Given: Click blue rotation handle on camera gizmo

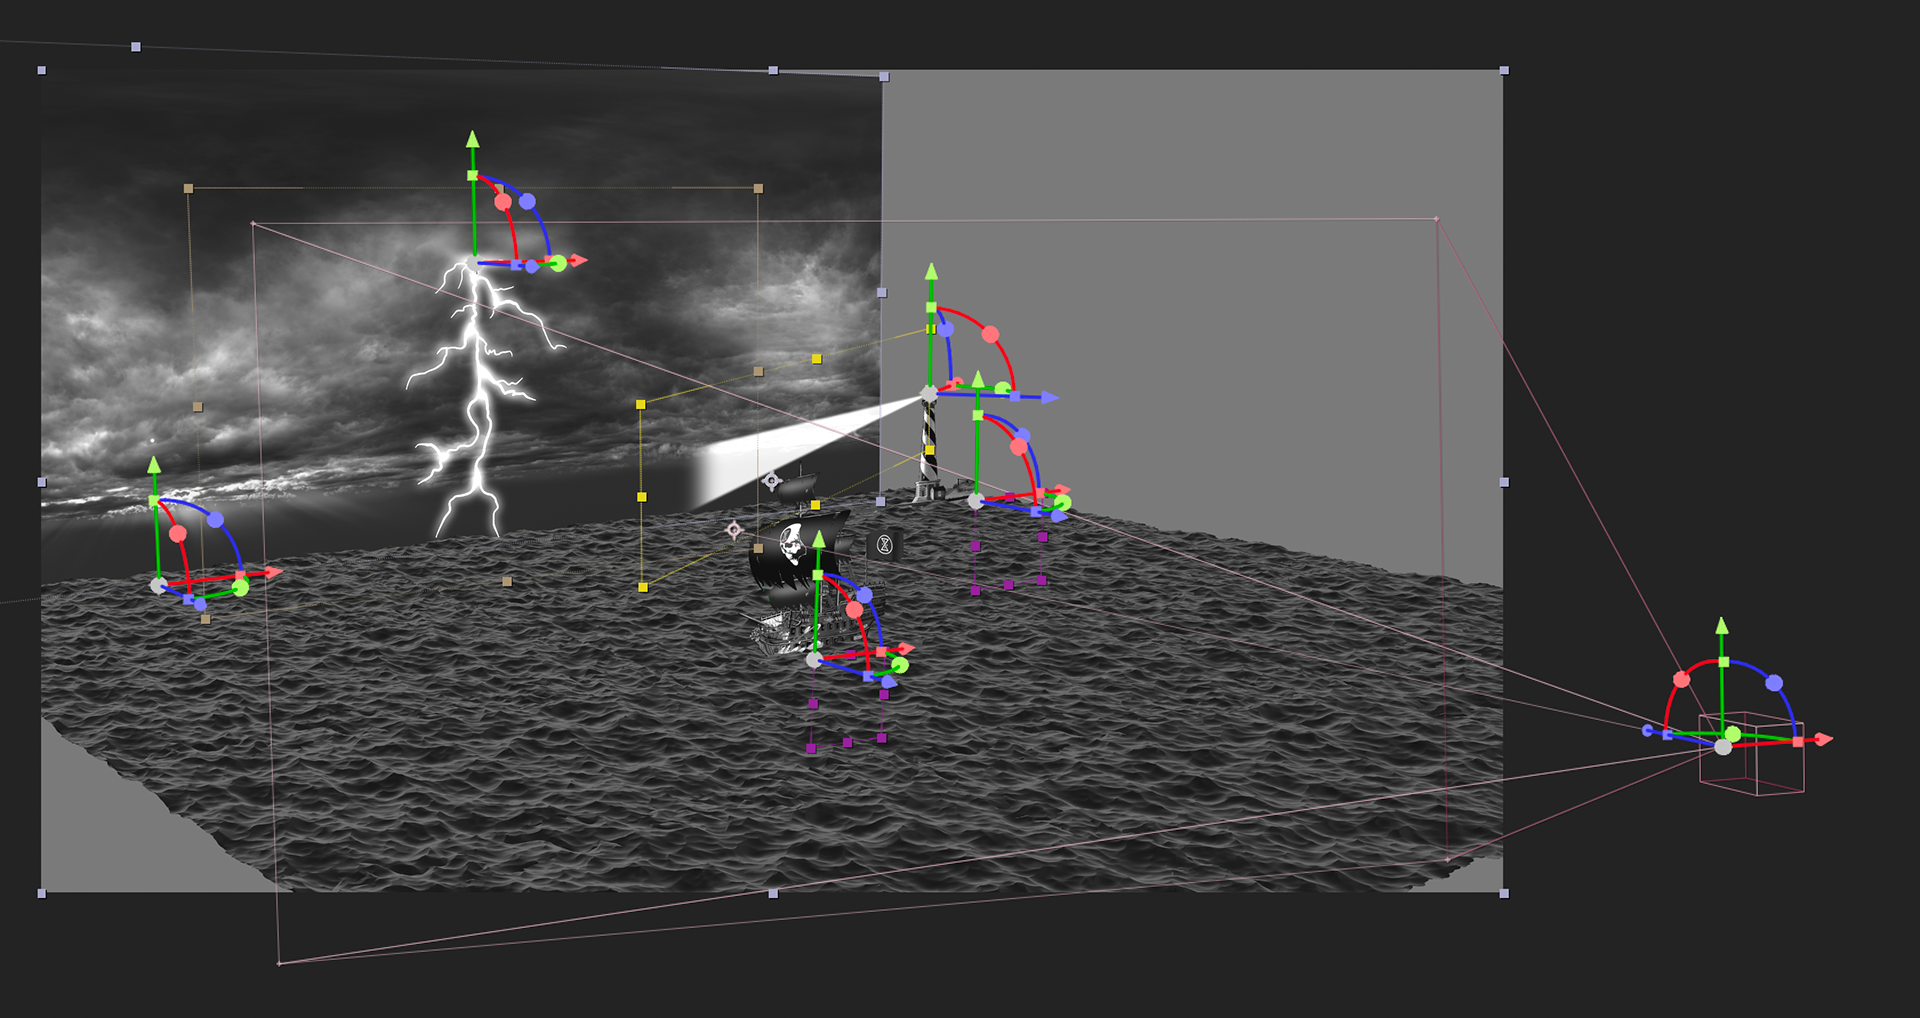Looking at the screenshot, I should [1774, 683].
